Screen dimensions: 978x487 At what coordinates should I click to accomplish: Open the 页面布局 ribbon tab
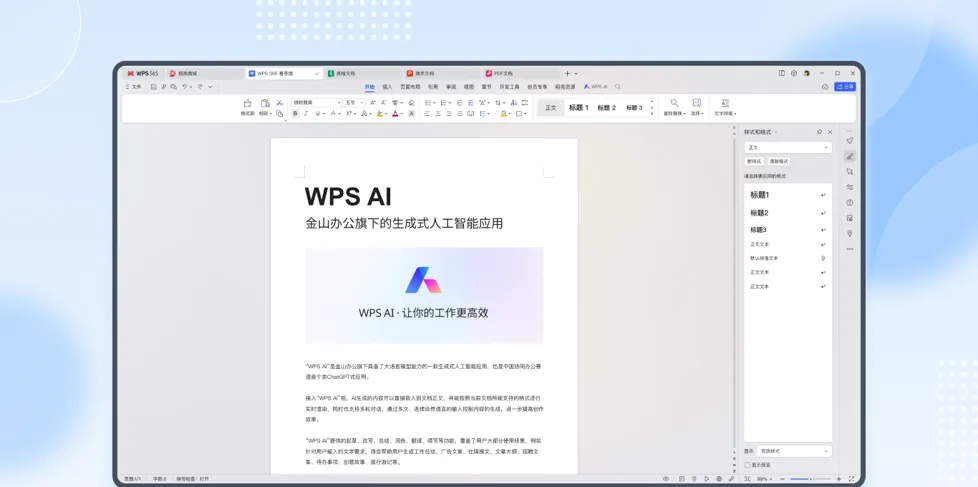410,87
